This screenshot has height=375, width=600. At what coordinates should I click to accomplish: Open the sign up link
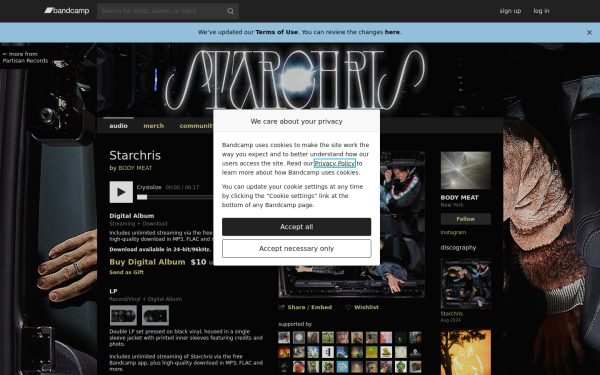[x=510, y=11]
